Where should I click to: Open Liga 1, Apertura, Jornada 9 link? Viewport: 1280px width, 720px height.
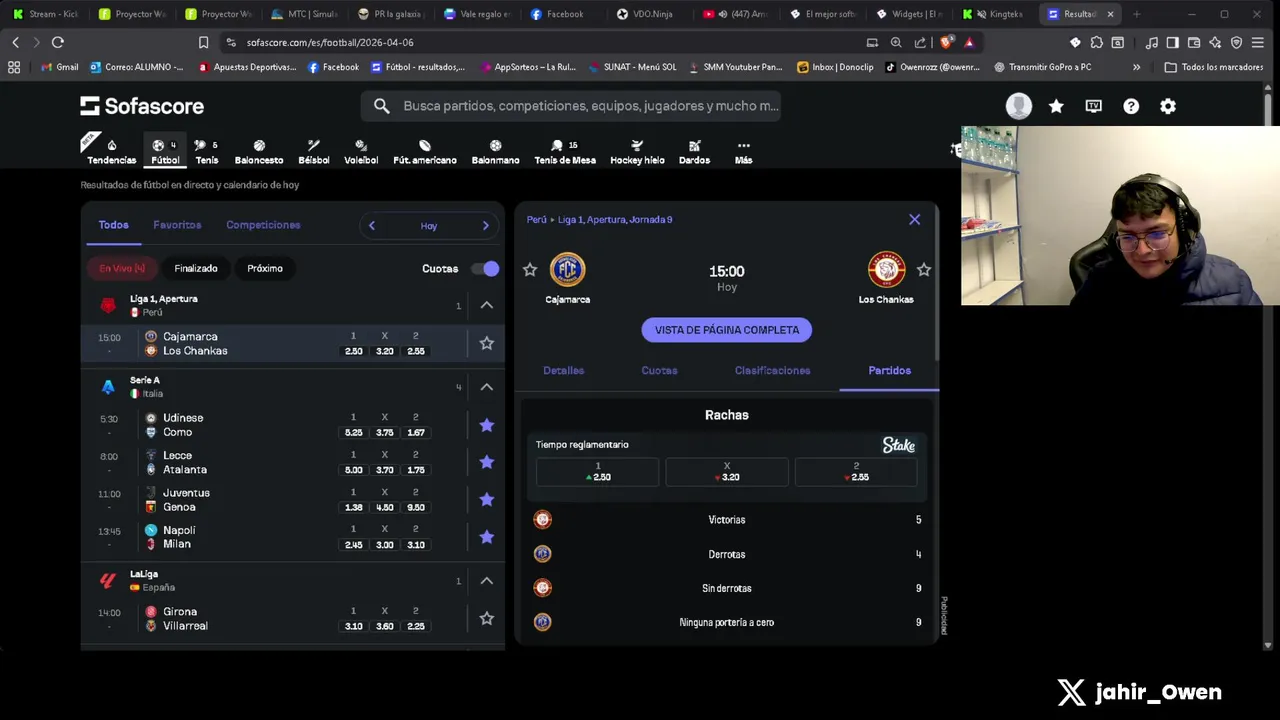click(x=615, y=219)
